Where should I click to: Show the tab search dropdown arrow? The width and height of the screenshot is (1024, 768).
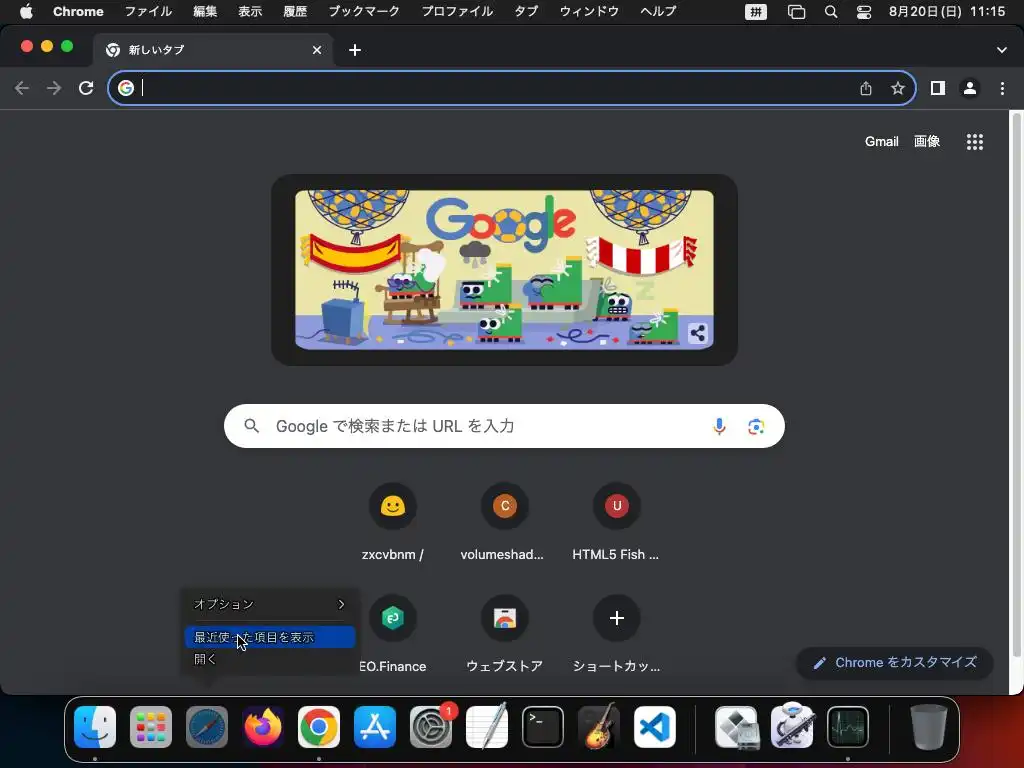point(1002,50)
